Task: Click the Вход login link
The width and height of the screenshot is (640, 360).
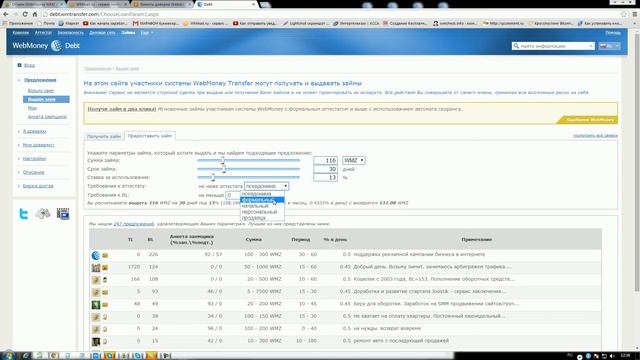Action: pyautogui.click(x=29, y=65)
